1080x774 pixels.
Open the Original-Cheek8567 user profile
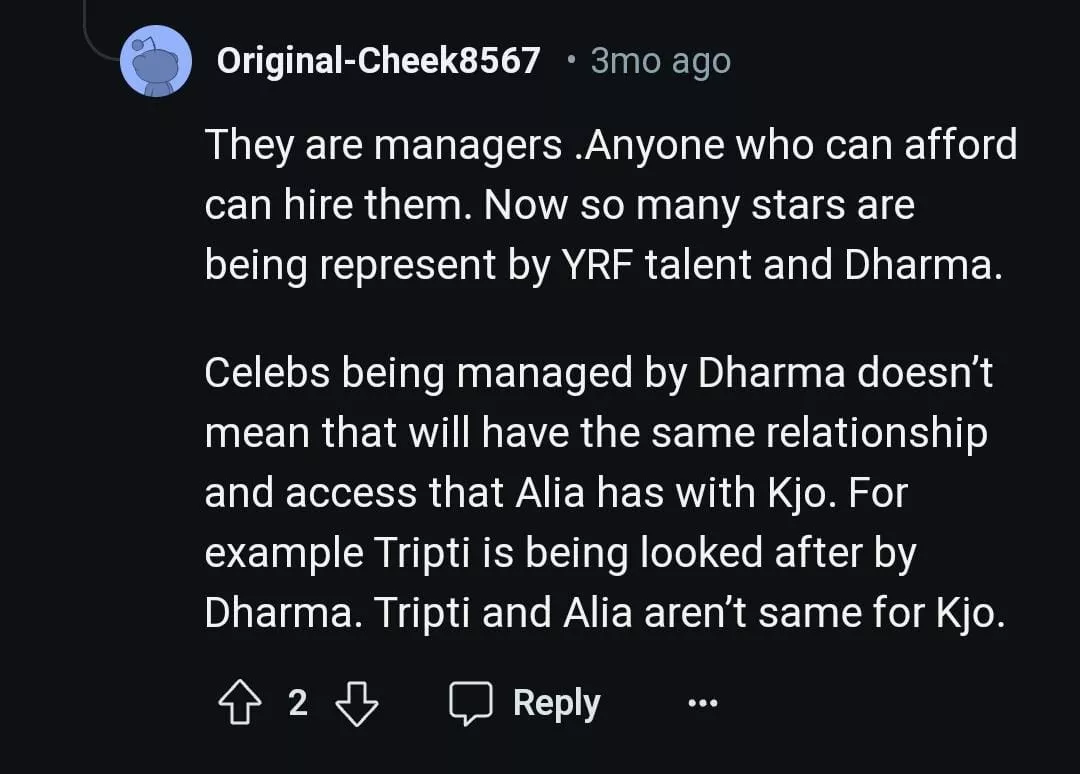(378, 61)
